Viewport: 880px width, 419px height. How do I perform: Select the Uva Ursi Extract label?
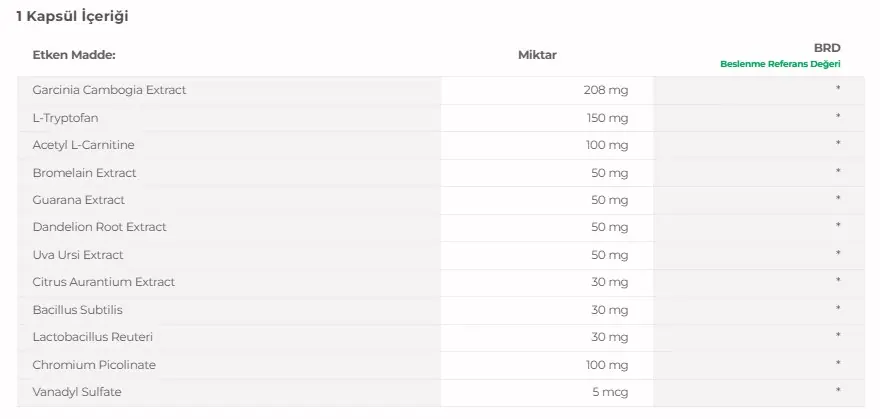tap(78, 255)
